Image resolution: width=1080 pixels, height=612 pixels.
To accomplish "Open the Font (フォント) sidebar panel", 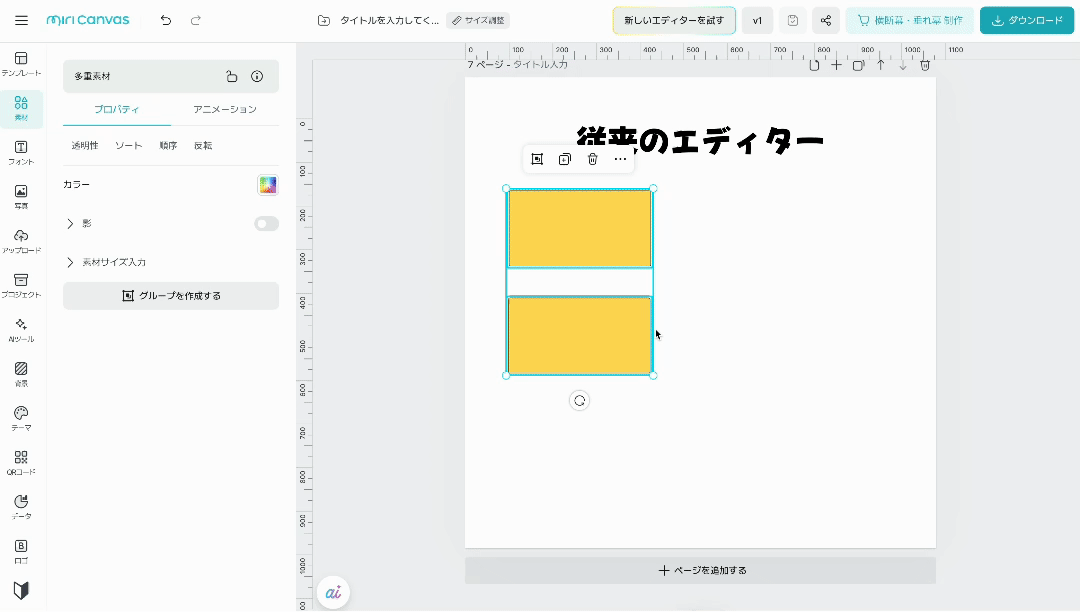I will 21,153.
